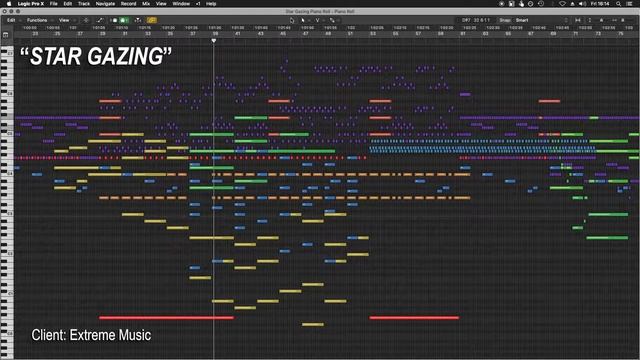The width and height of the screenshot is (640, 360).
Task: Click the topmost C key label on keyboard
Action: 10,53
